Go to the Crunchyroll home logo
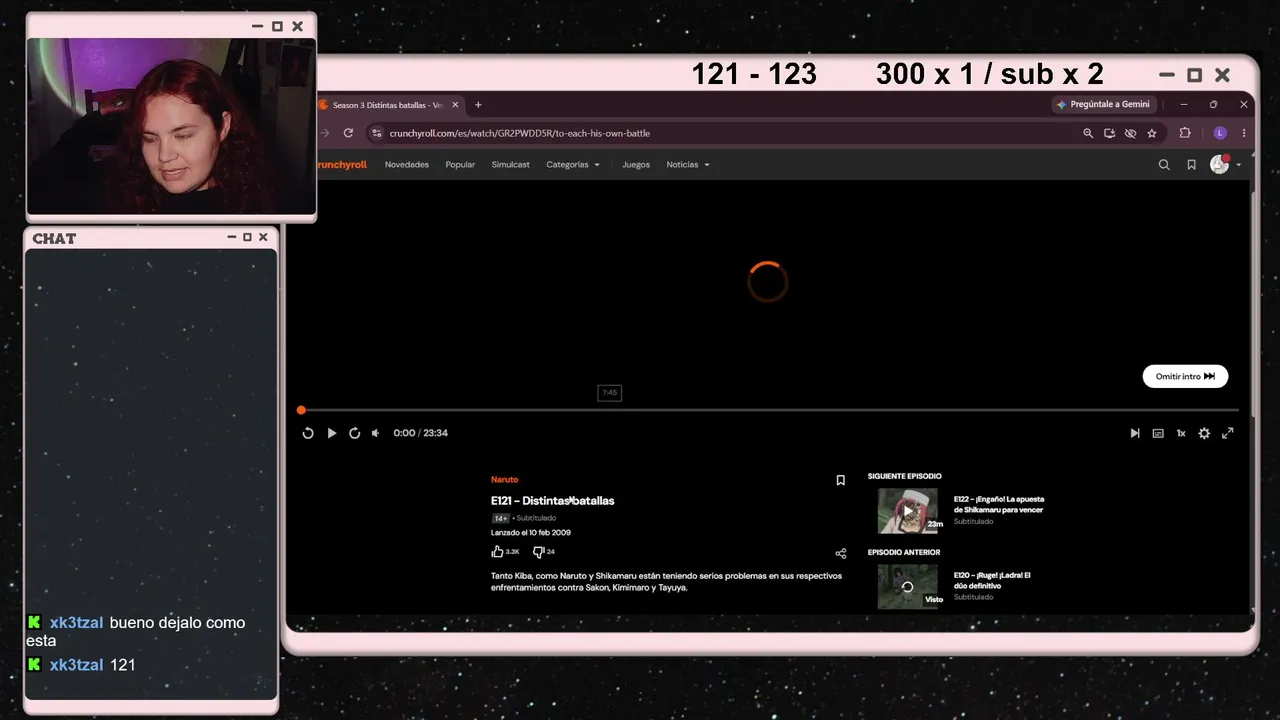 [342, 165]
